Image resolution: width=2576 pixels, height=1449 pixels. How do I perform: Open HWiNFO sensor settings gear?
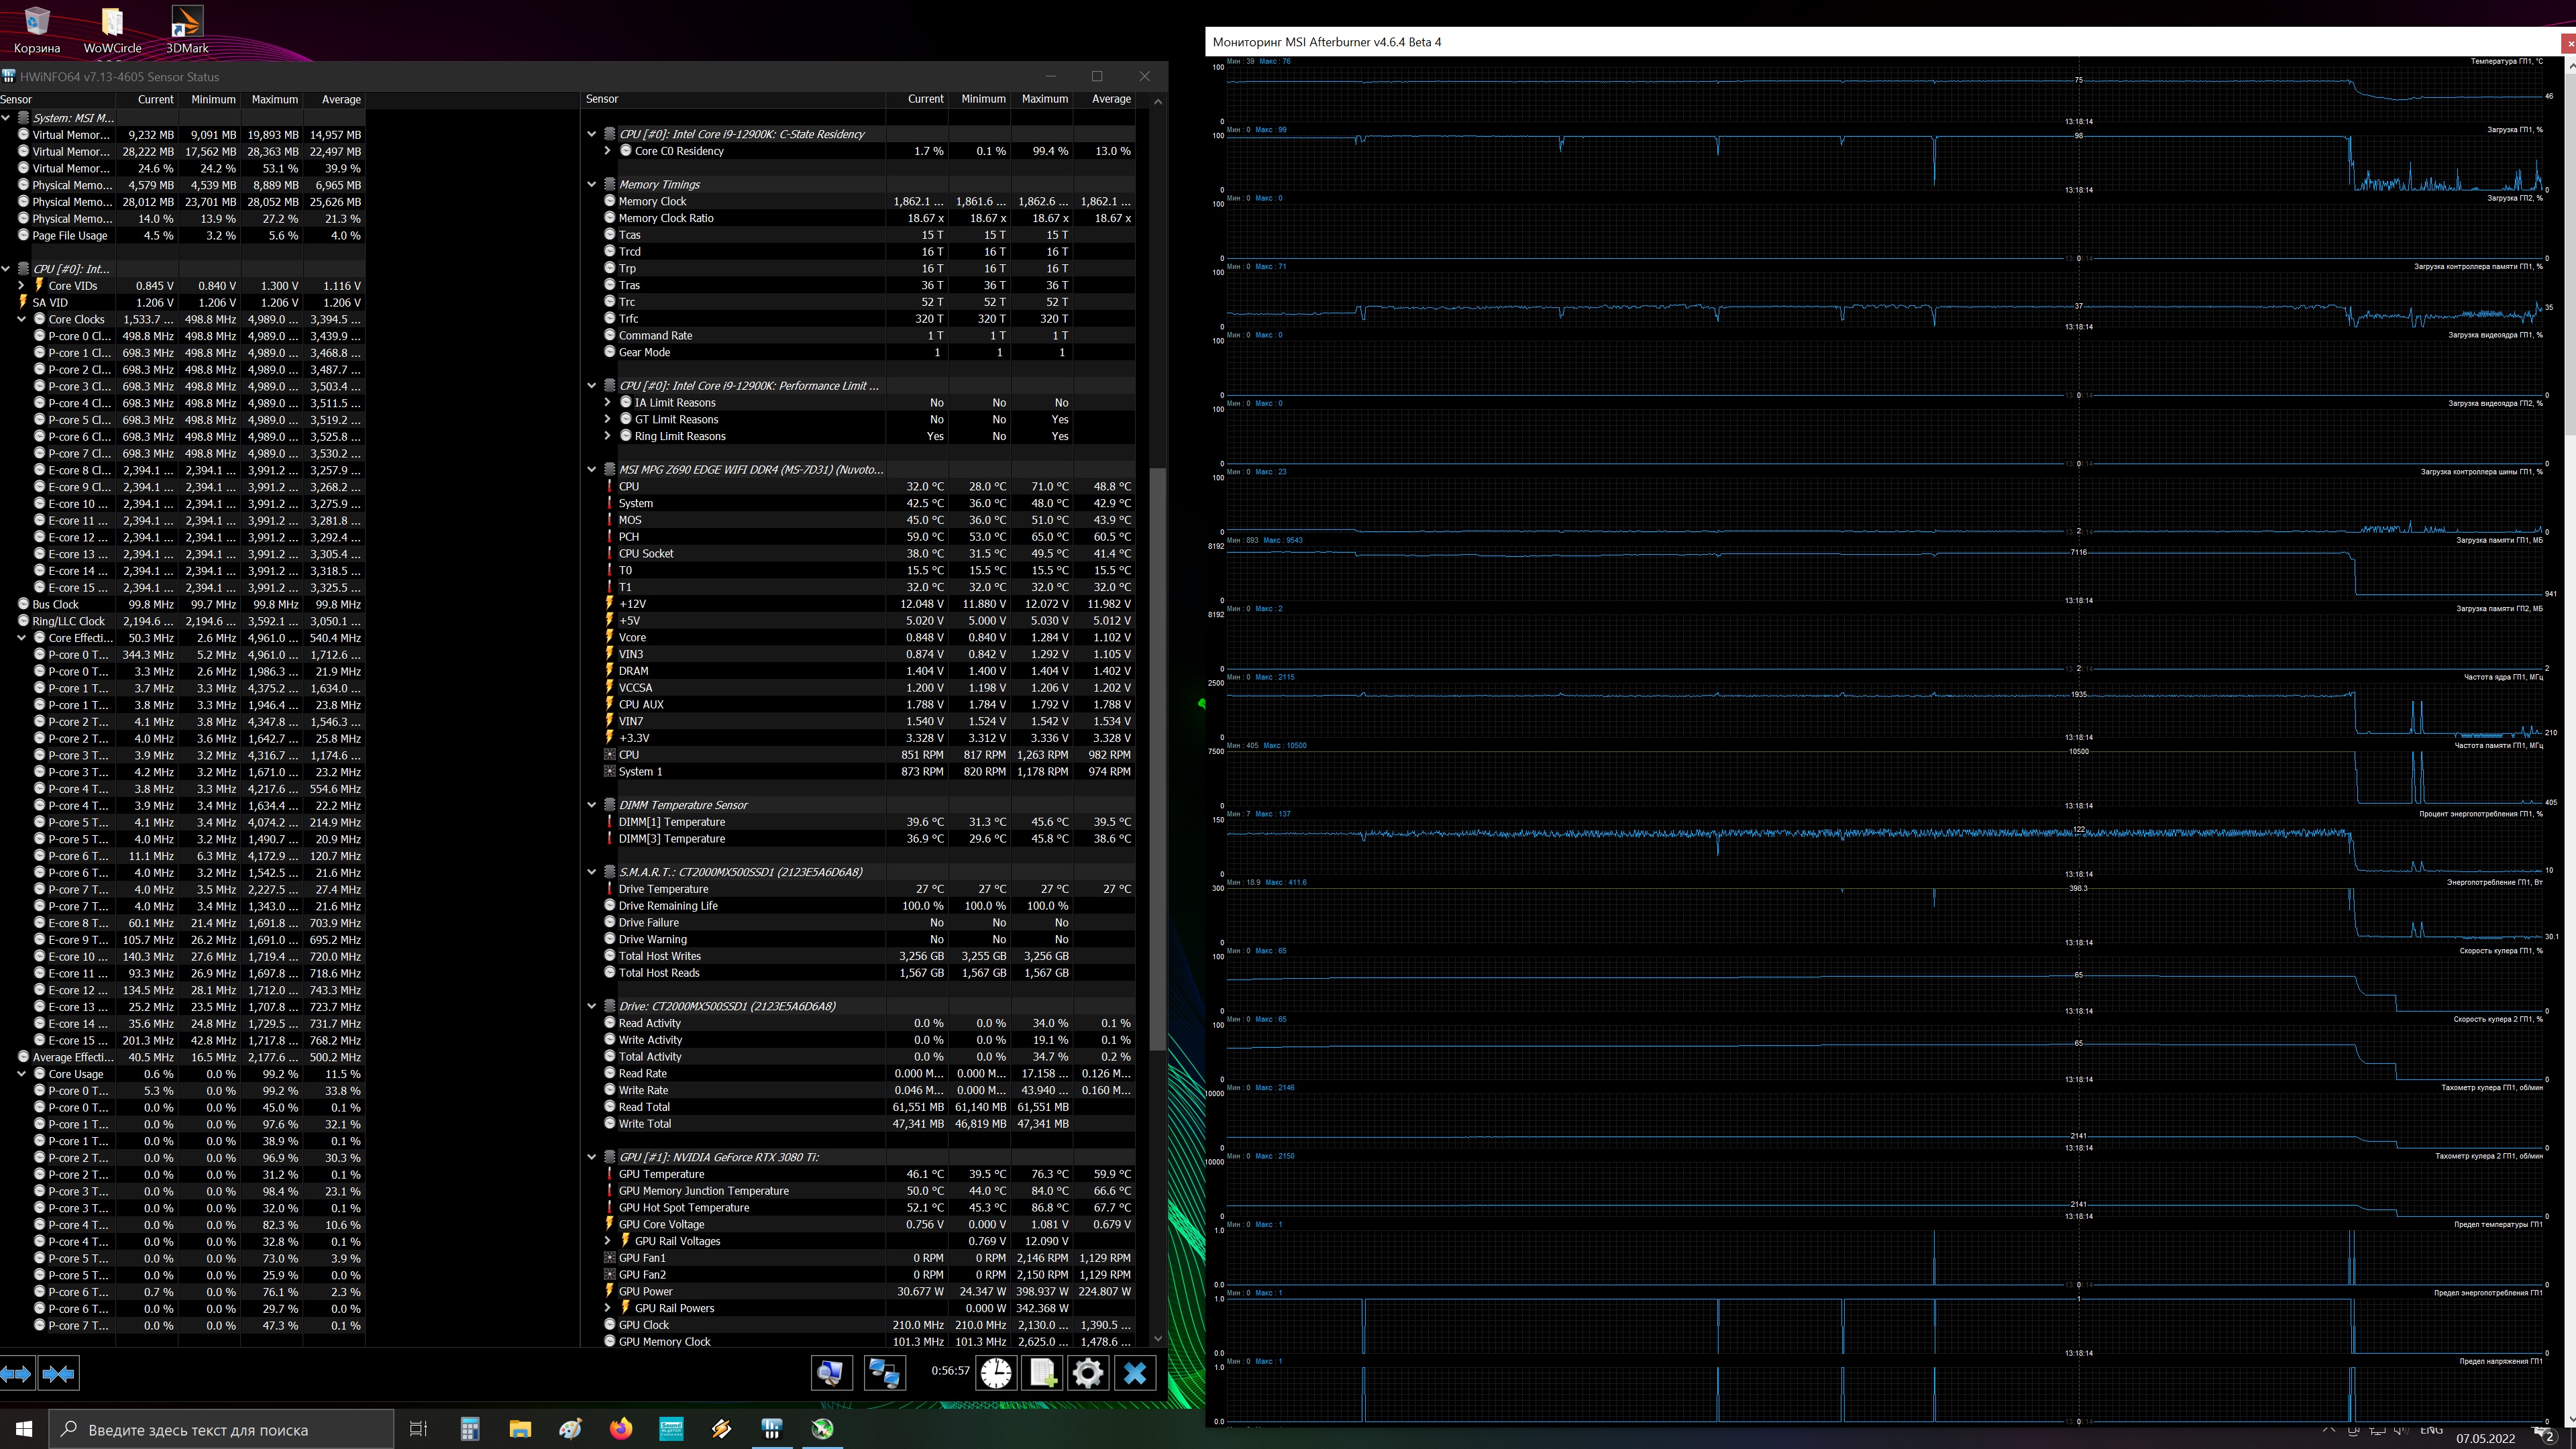click(1088, 1373)
